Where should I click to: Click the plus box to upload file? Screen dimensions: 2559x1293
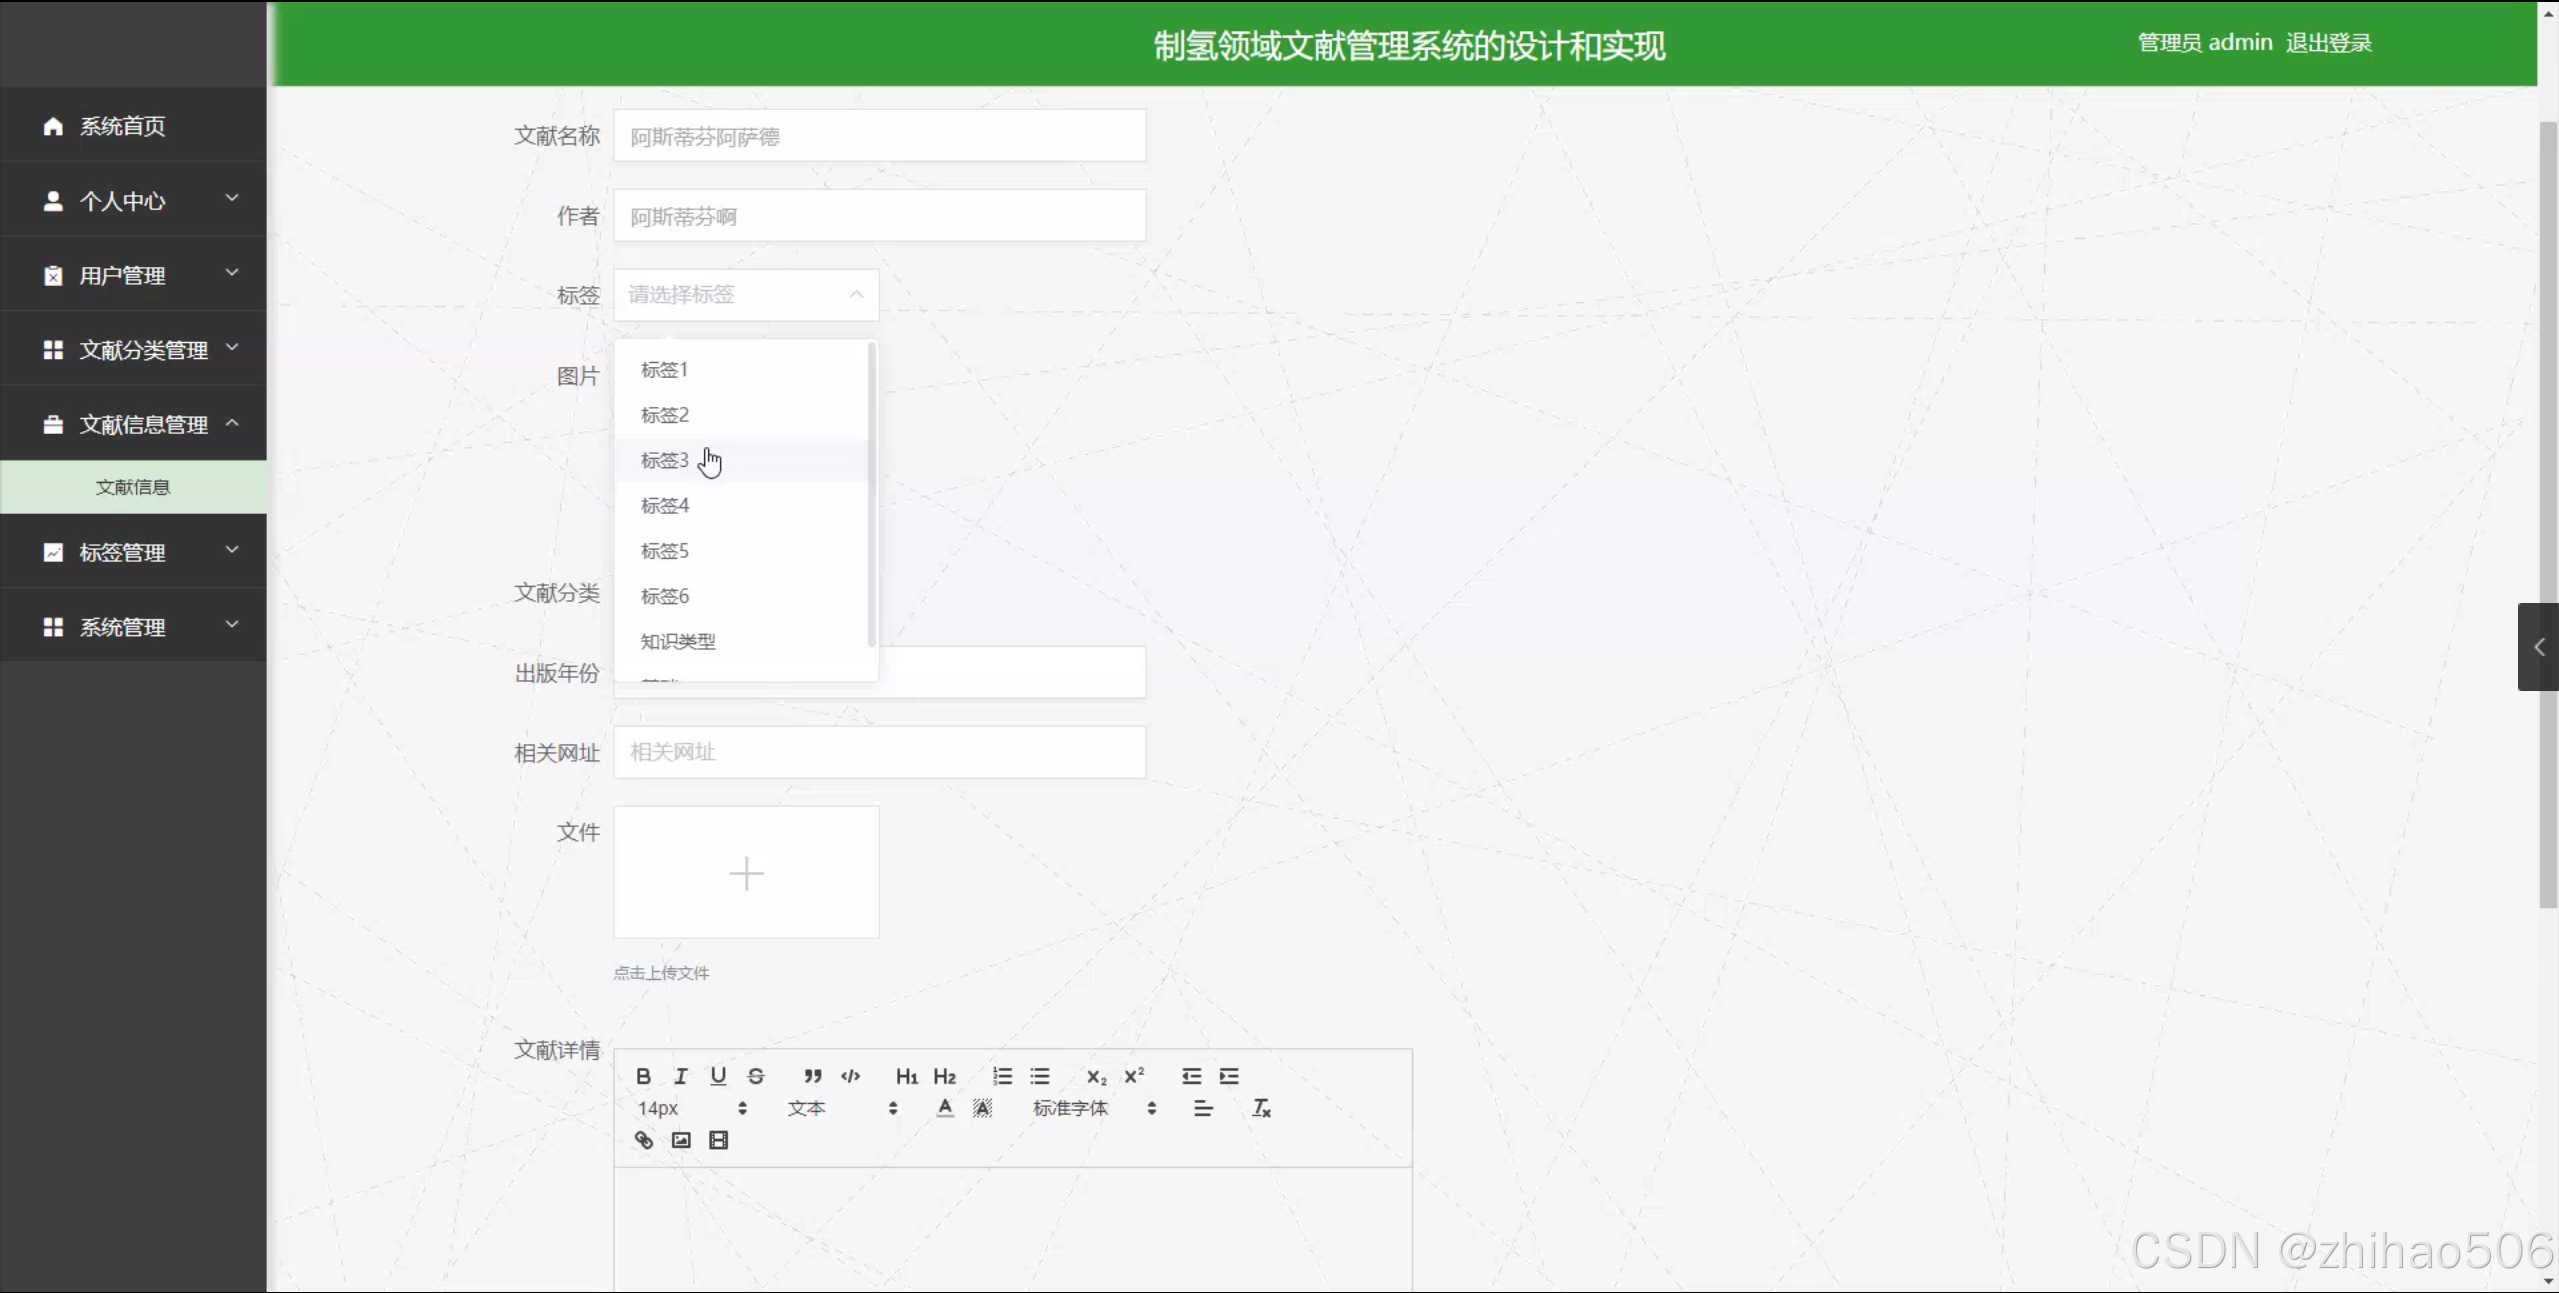pos(746,873)
